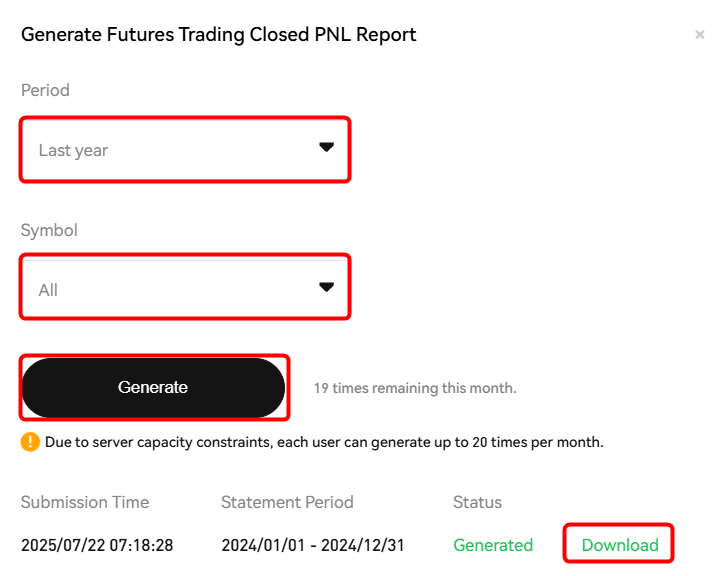Screen dimensions: 725x576
Task: Click the Generate button
Action: pos(154,387)
